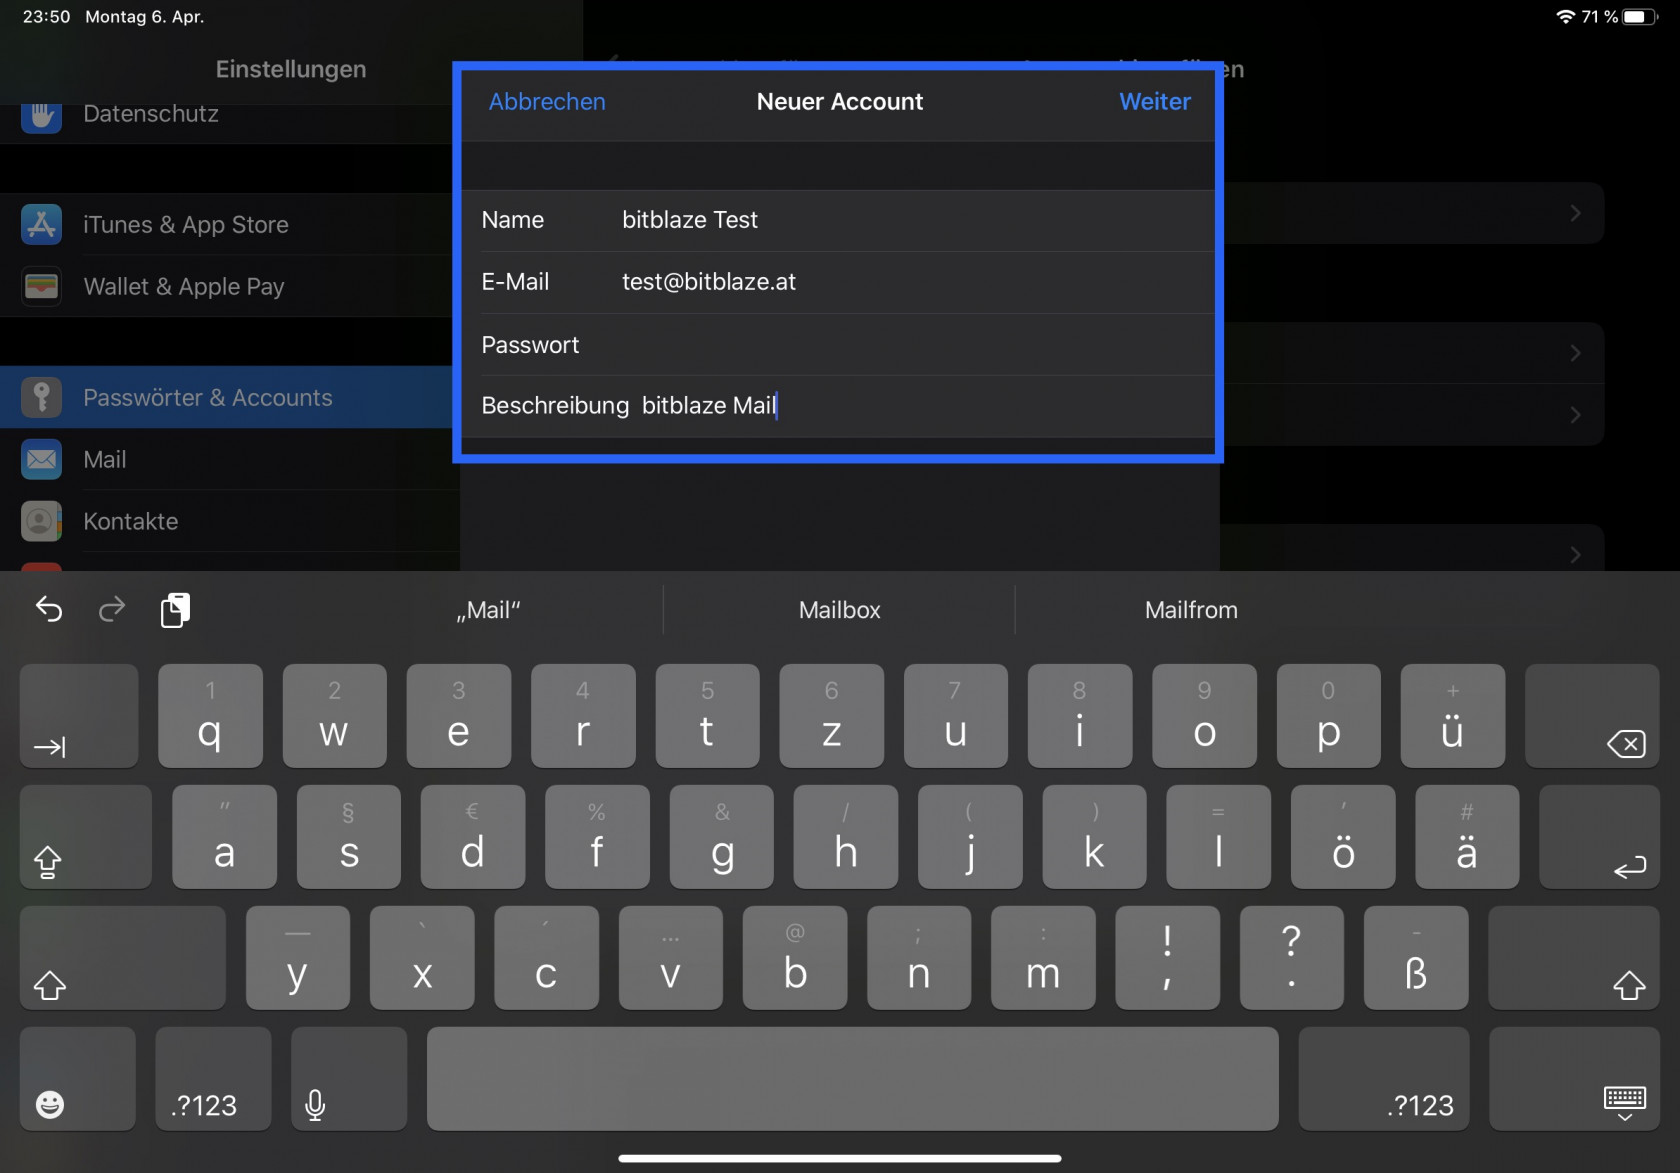This screenshot has height=1173, width=1680.
Task: Tap the ä key
Action: [x=1467, y=837]
